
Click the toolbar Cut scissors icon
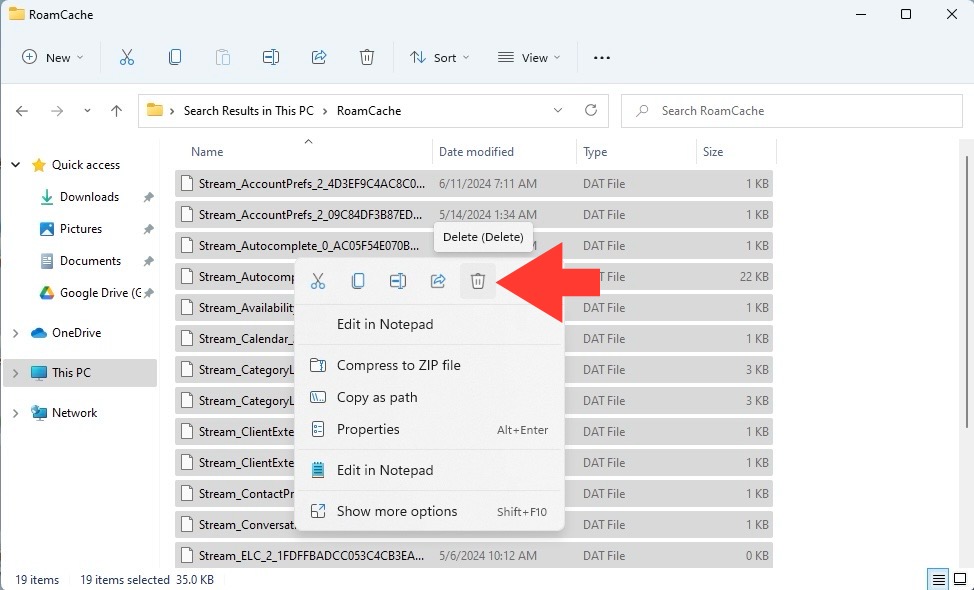(127, 57)
